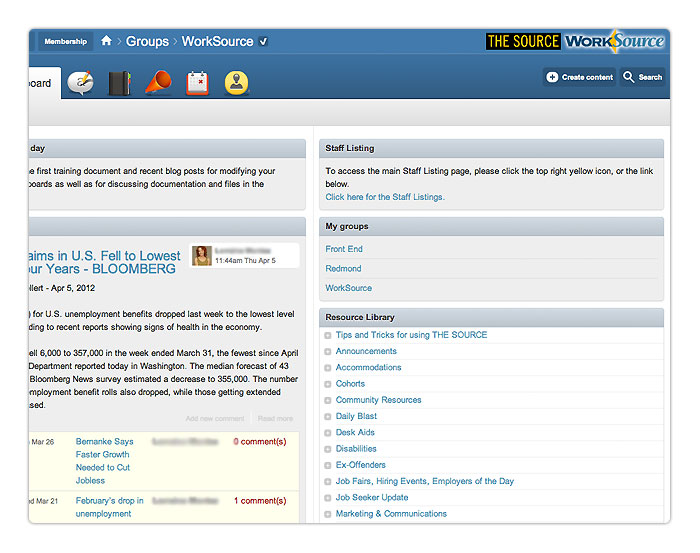Open the WorkSource group under My groups

[349, 288]
